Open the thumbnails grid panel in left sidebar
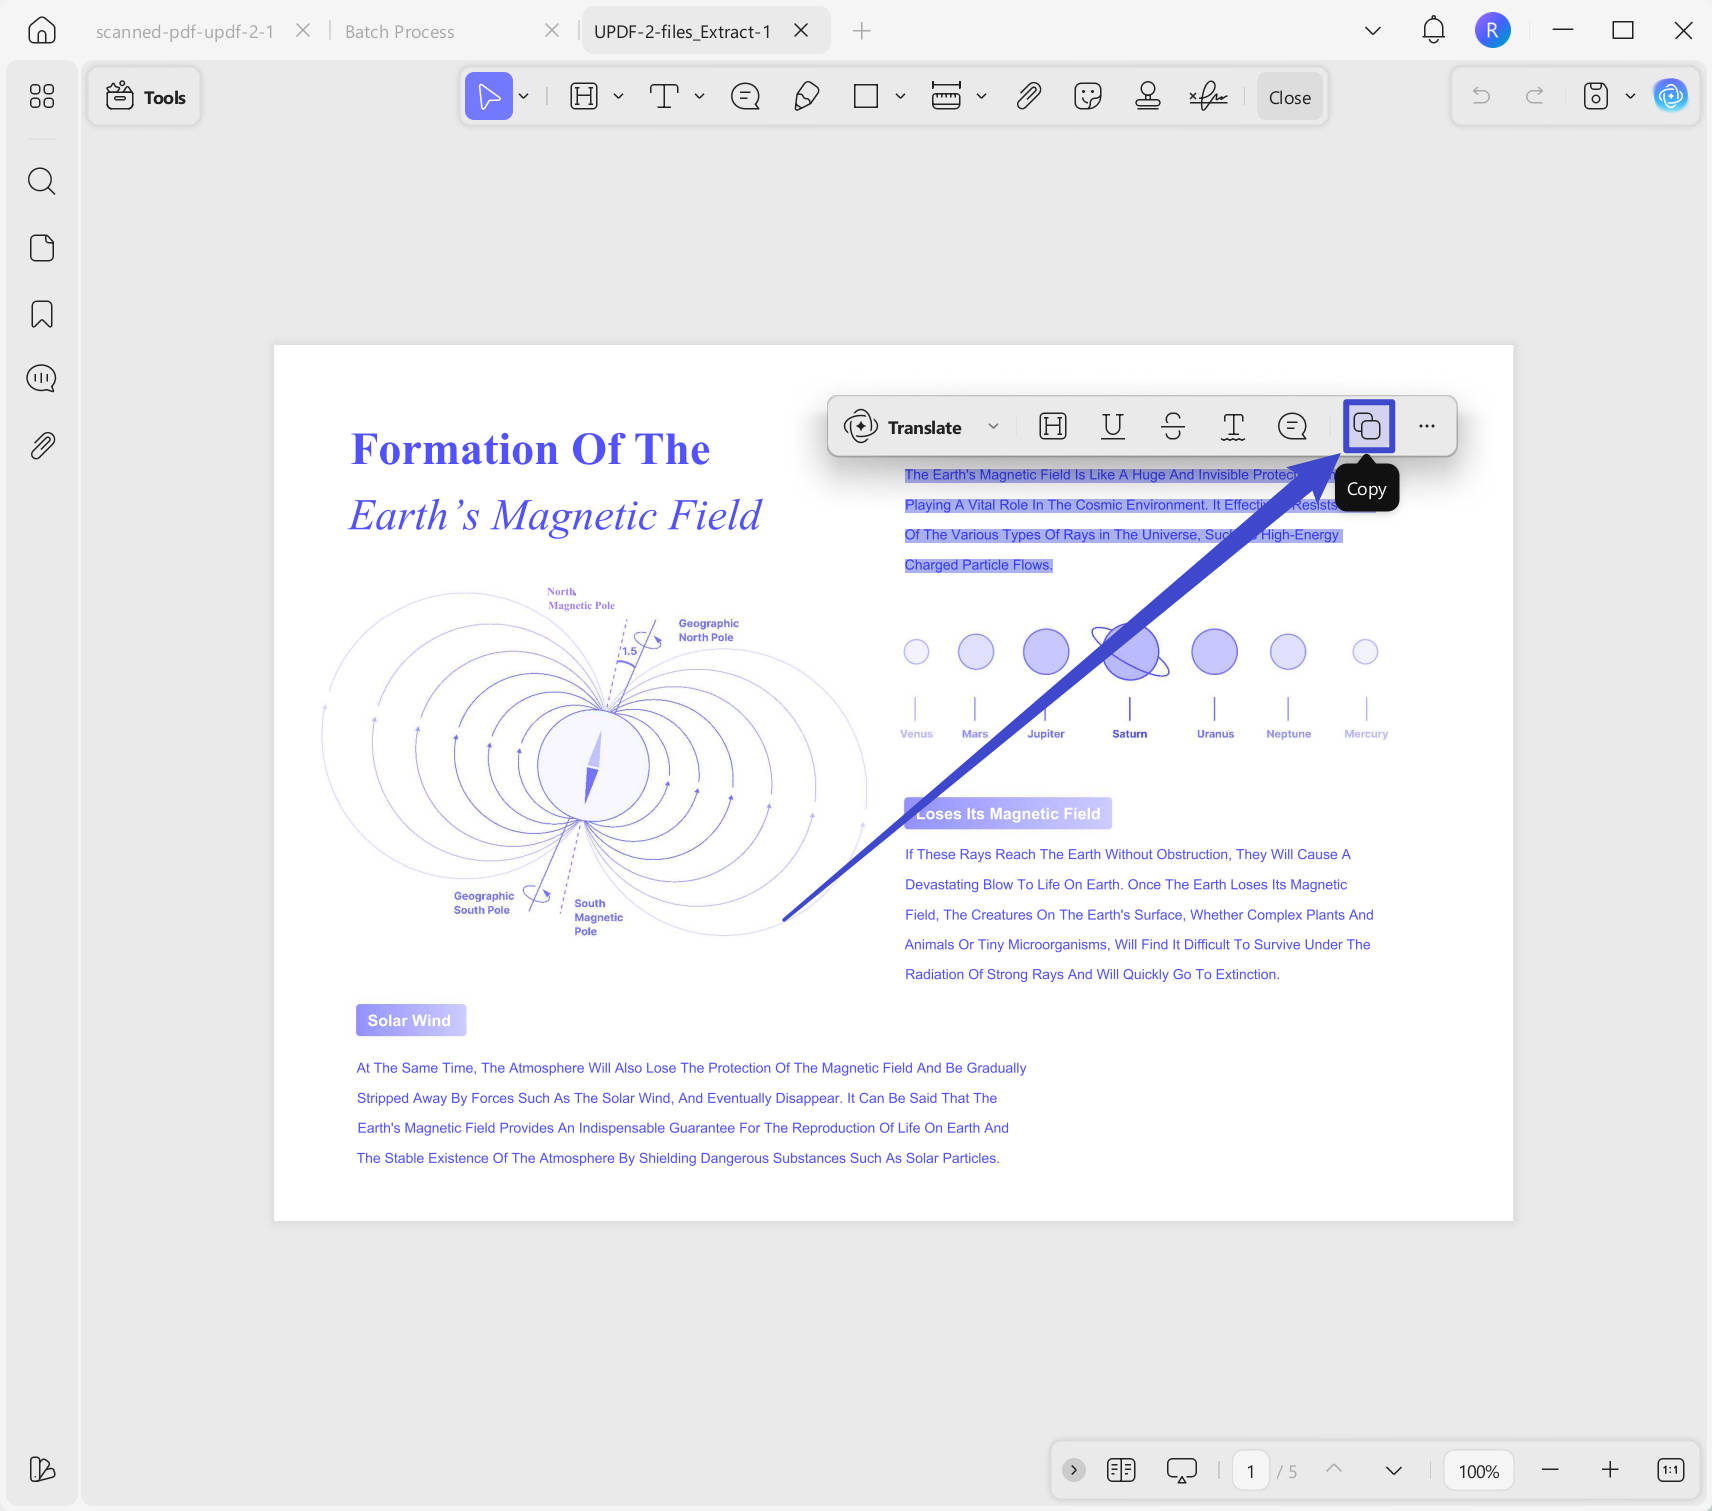 click(41, 96)
